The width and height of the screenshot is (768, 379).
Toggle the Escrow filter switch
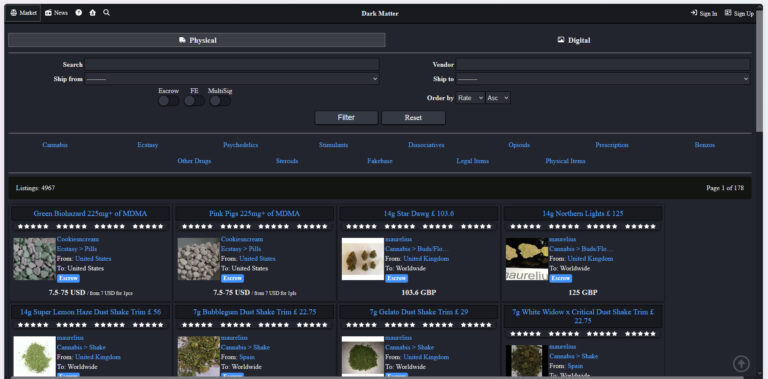(168, 101)
